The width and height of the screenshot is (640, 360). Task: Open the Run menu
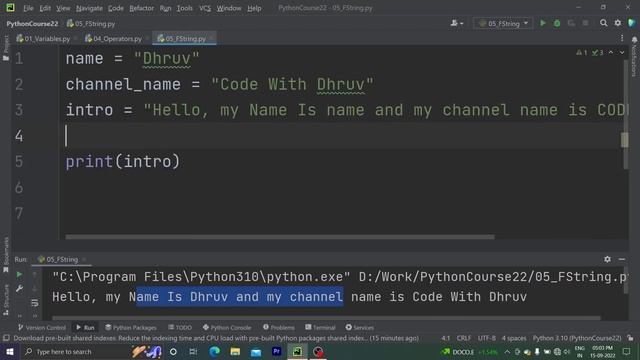[x=165, y=8]
